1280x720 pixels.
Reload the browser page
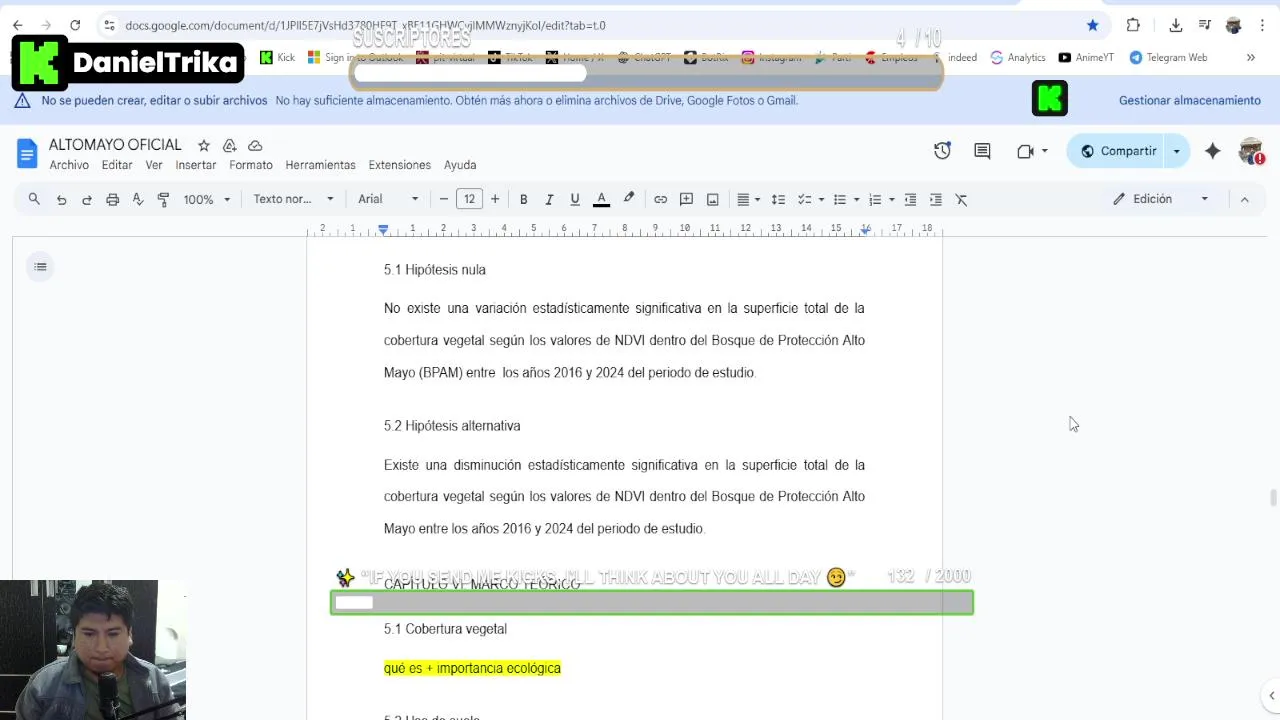coord(75,25)
